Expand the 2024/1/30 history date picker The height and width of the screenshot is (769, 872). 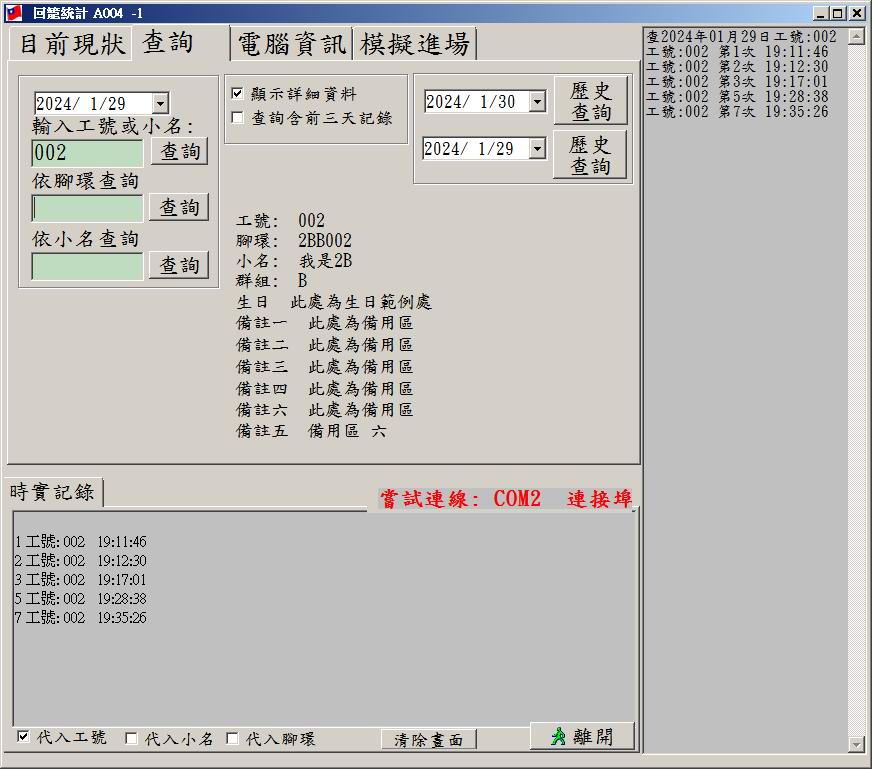537,102
